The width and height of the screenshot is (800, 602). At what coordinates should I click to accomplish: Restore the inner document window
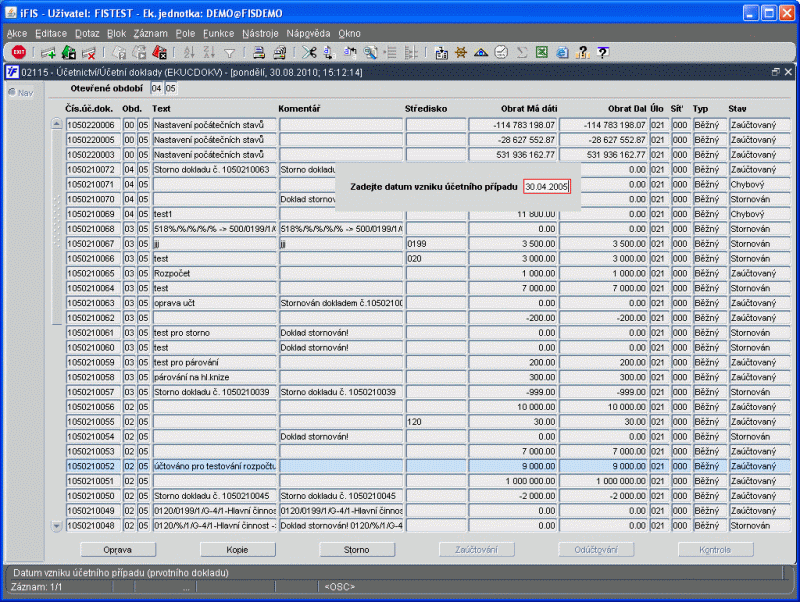click(776, 72)
